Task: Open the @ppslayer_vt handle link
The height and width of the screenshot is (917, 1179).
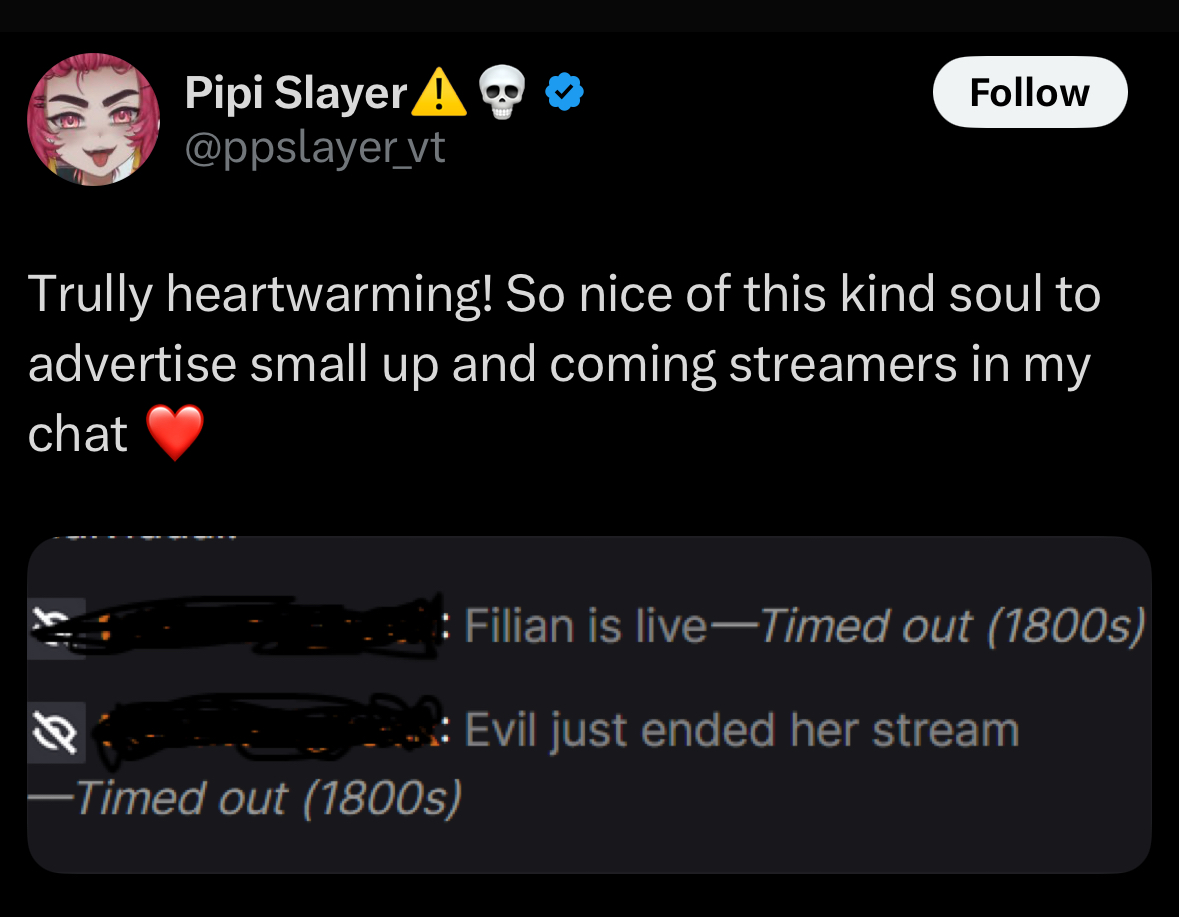Action: (x=314, y=149)
